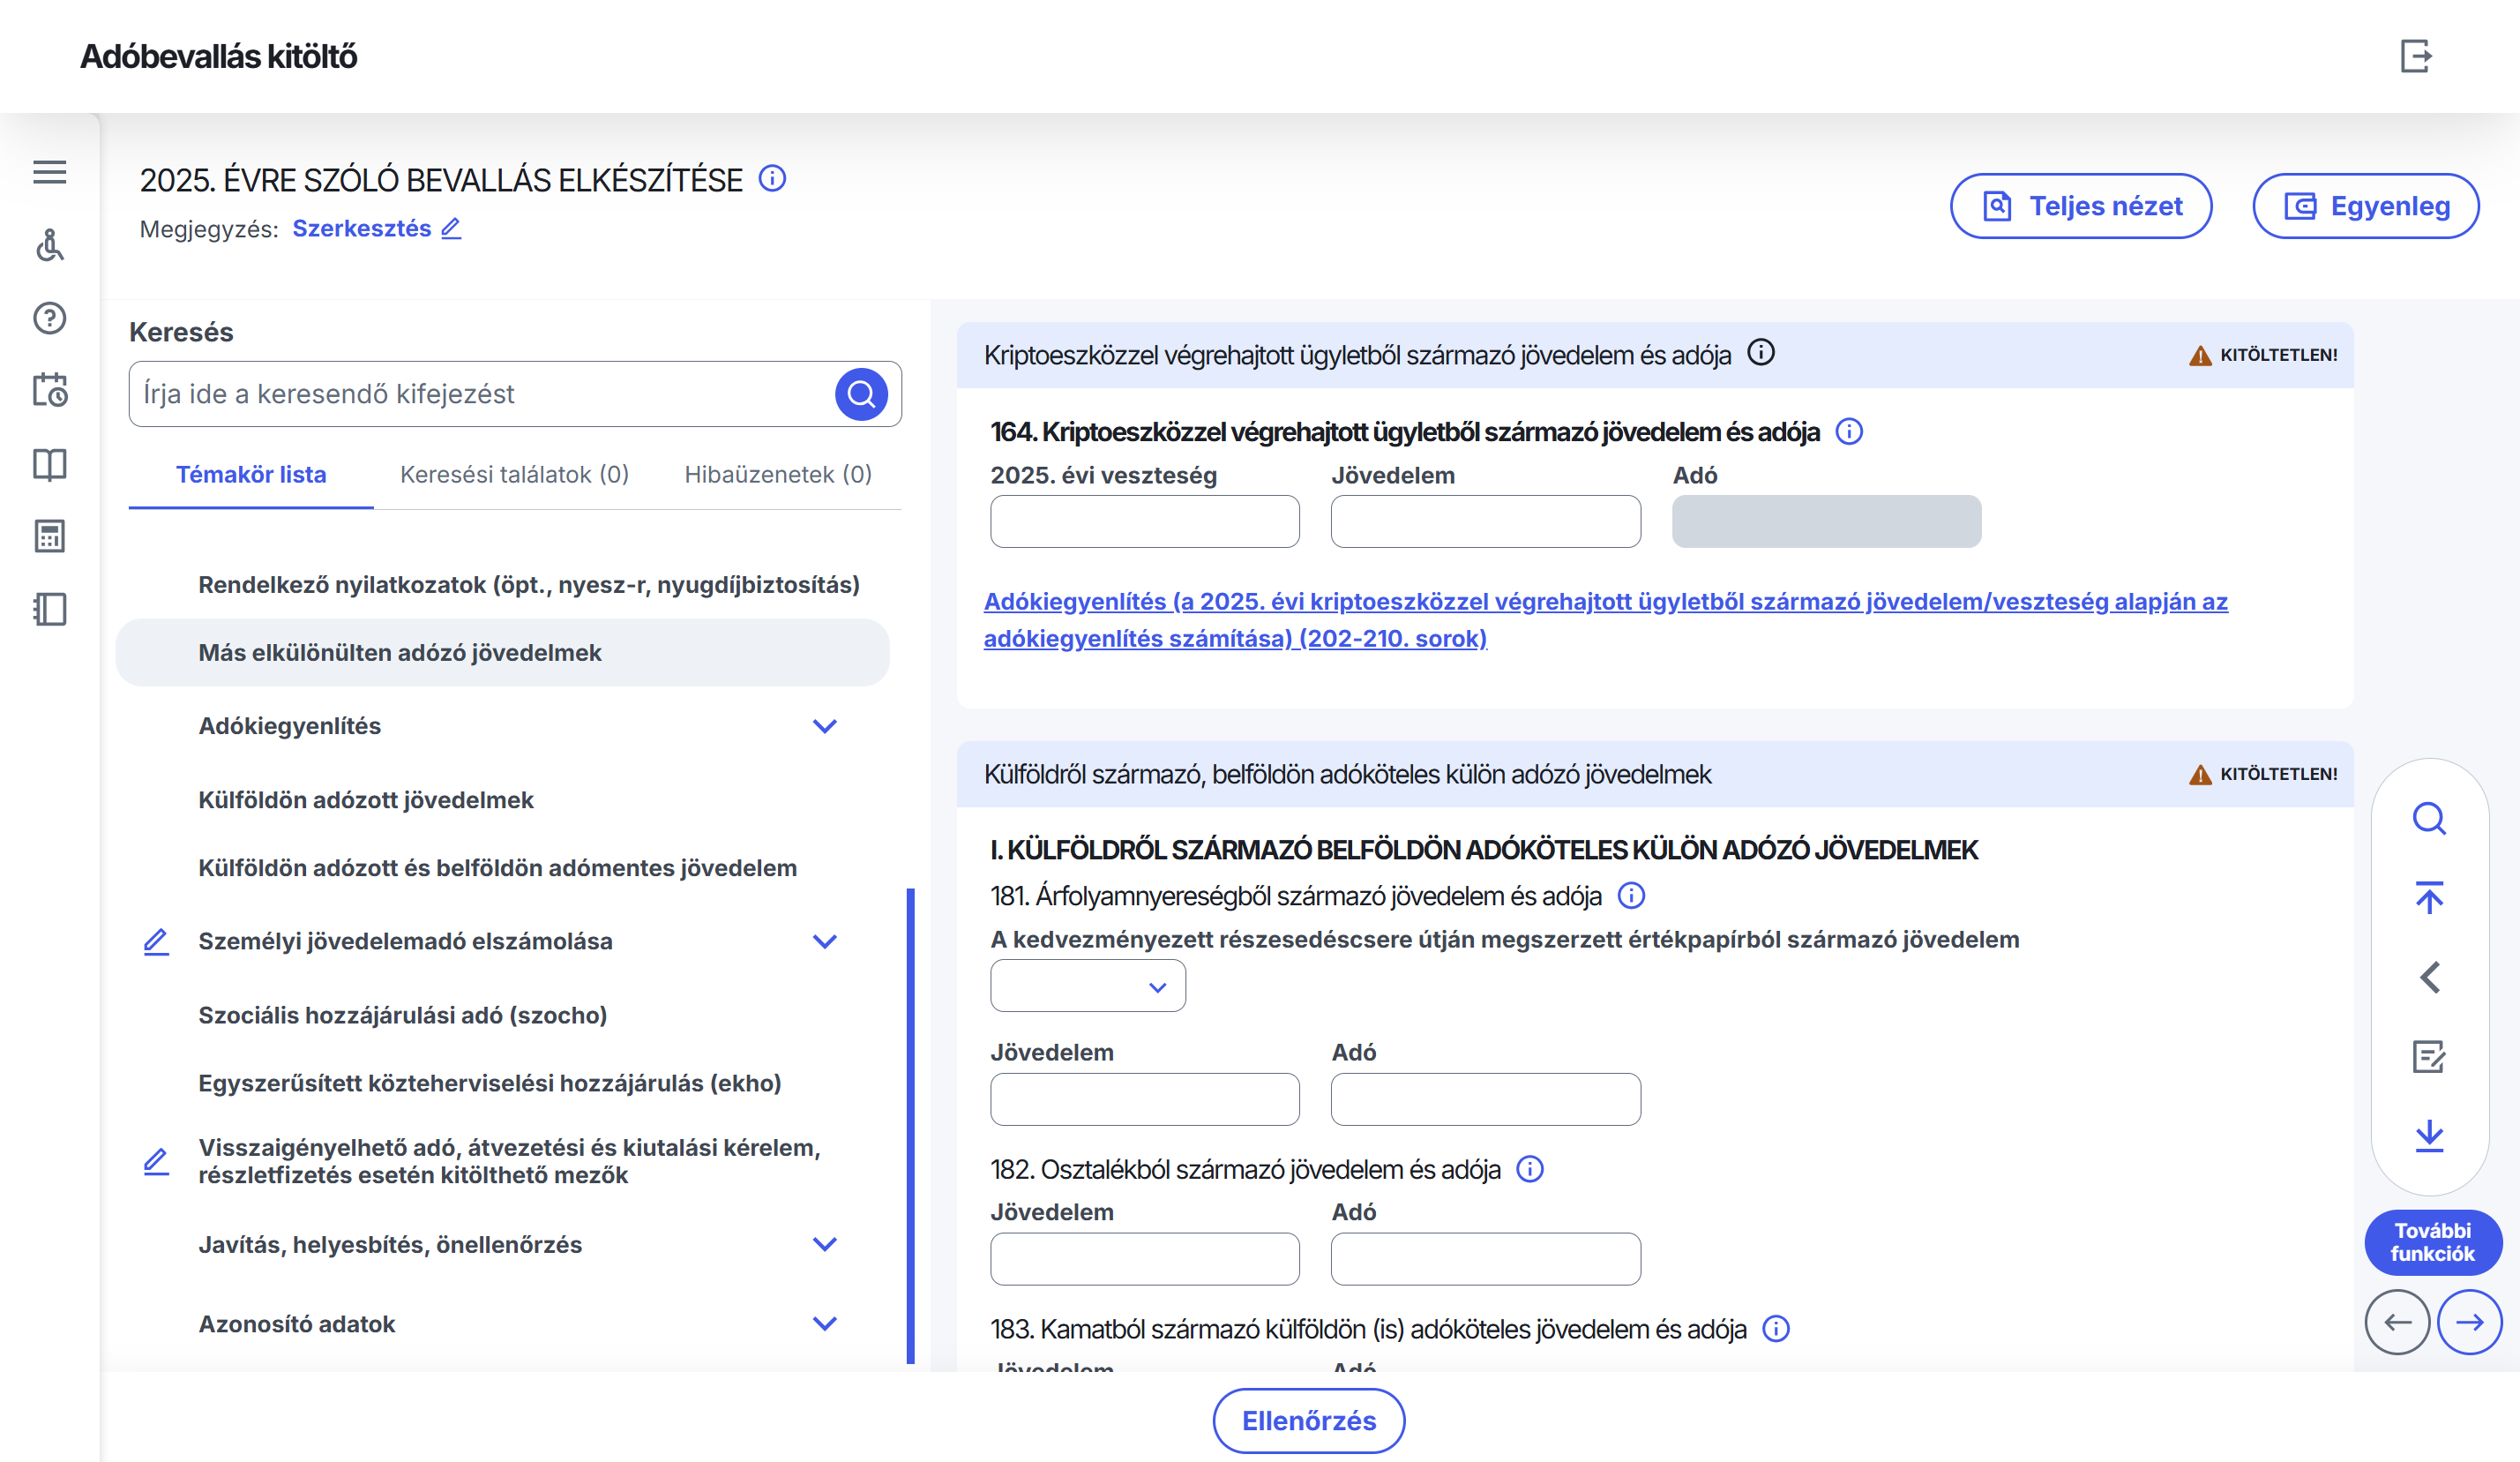Click the calendar deadline sidebar icon
2520x1462 pixels.
[x=49, y=390]
